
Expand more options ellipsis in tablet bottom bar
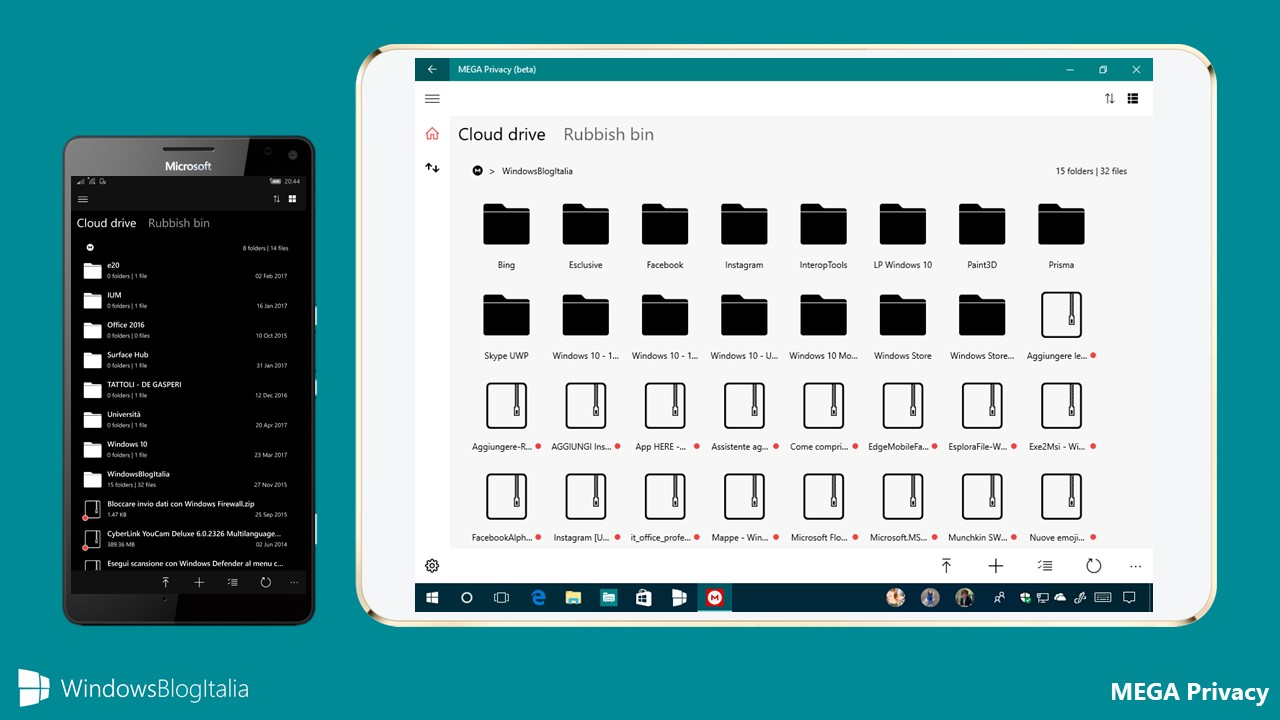coord(1136,566)
